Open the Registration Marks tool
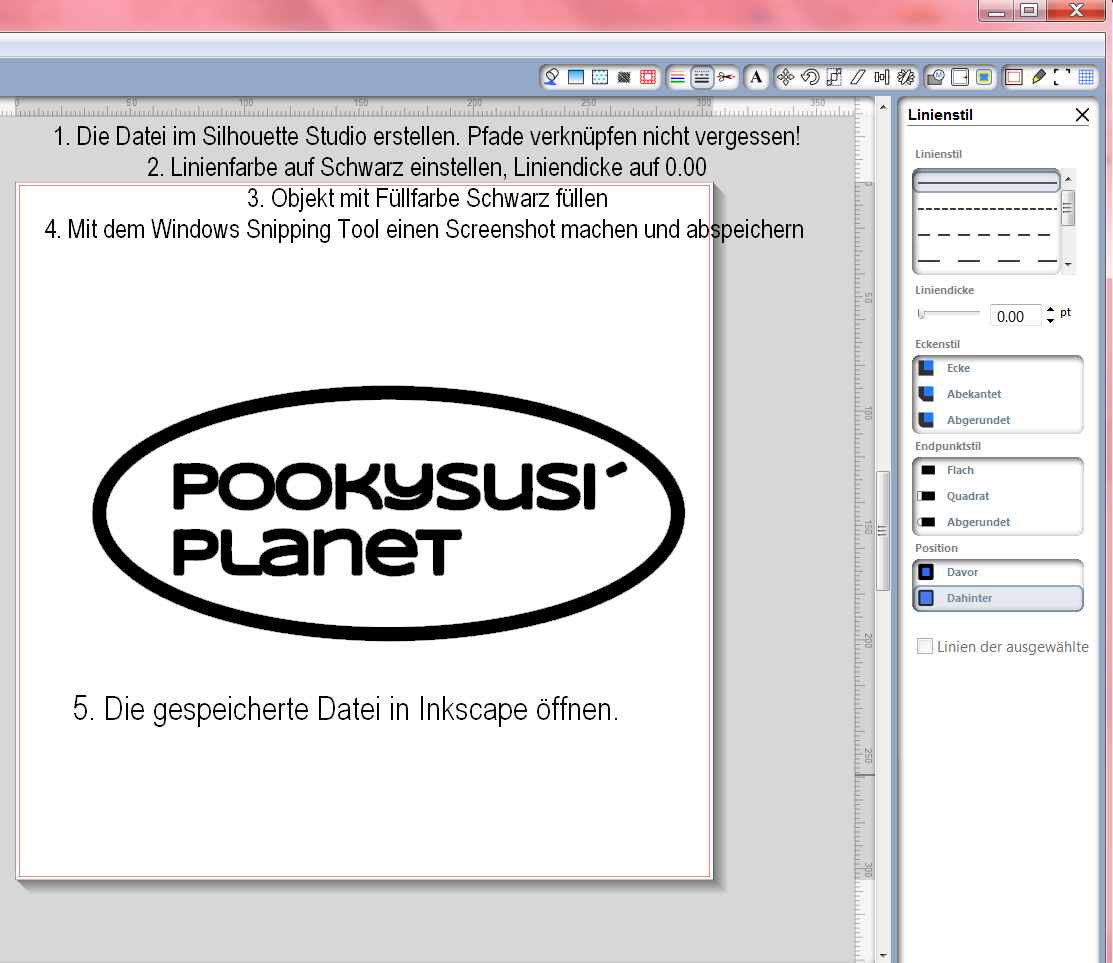 (x=1063, y=77)
